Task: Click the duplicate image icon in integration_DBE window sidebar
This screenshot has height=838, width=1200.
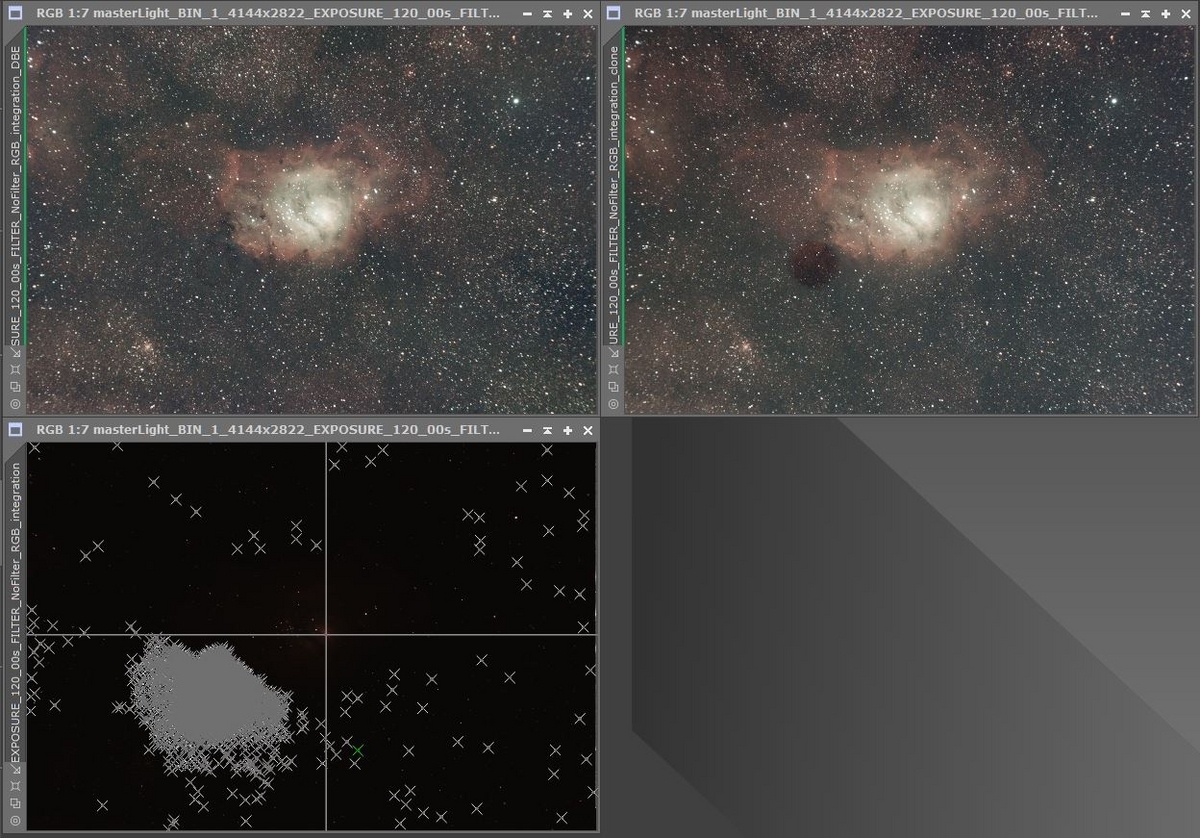Action: click(x=15, y=386)
